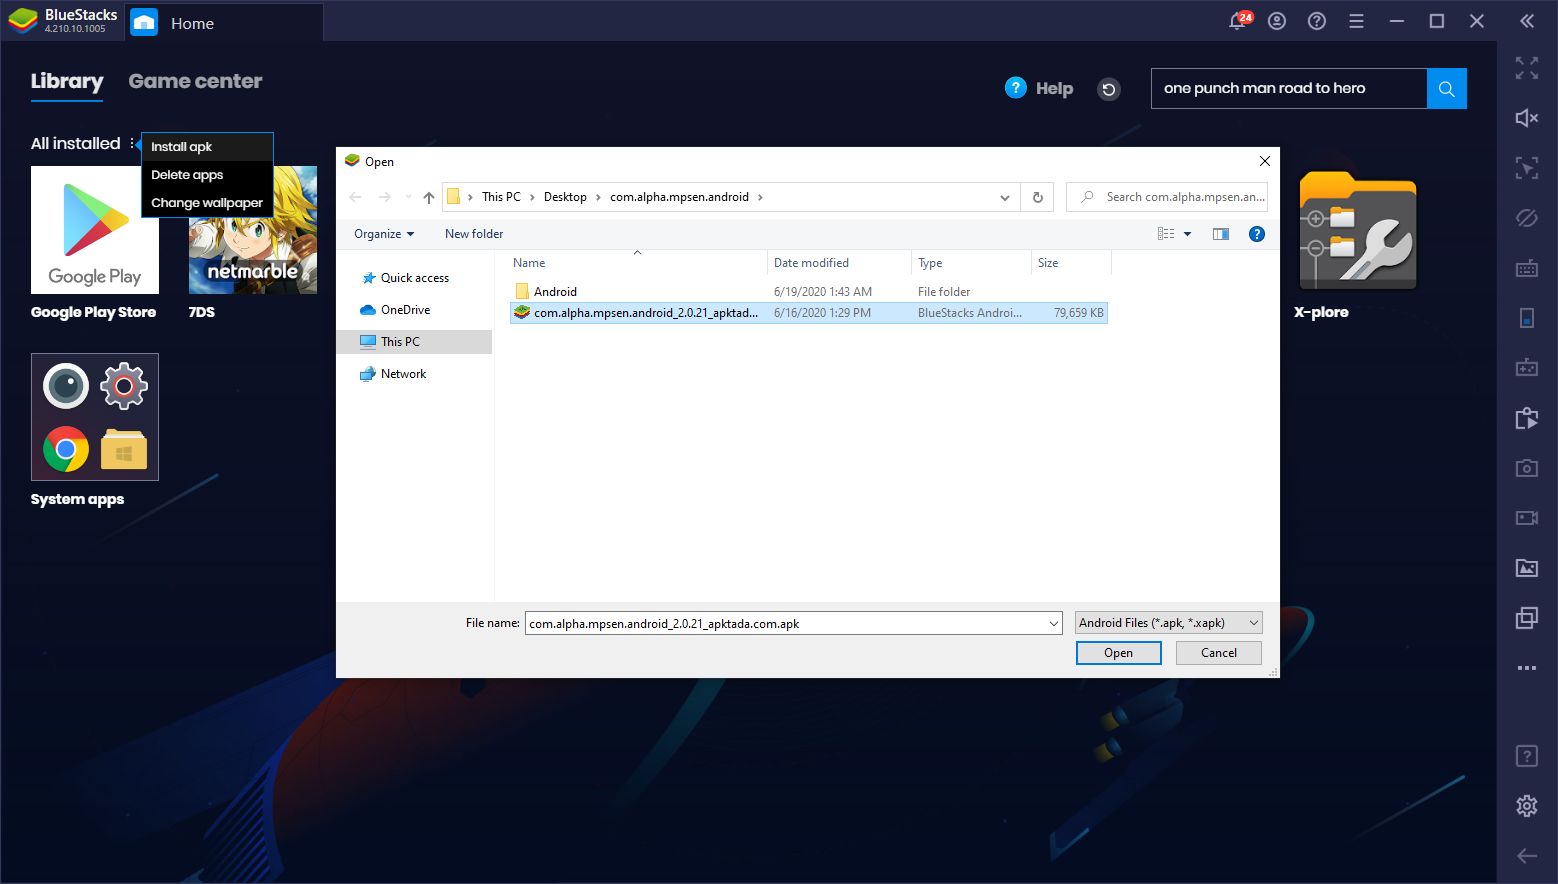Open System apps folder

click(94, 417)
